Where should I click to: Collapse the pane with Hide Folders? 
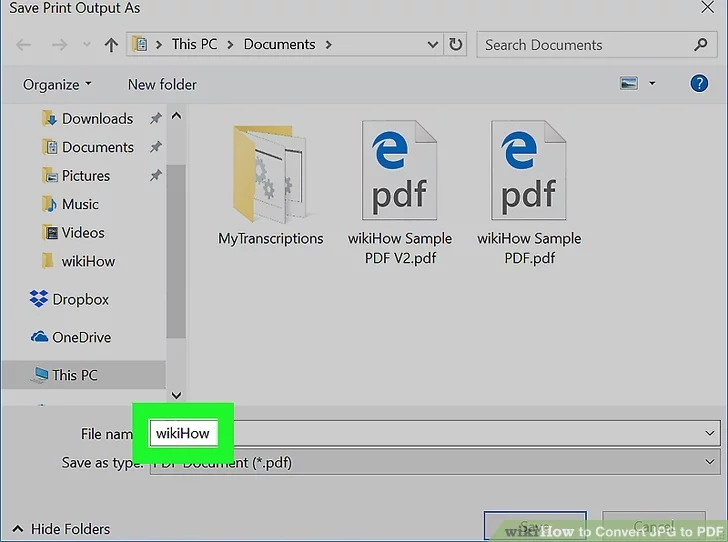tap(61, 529)
